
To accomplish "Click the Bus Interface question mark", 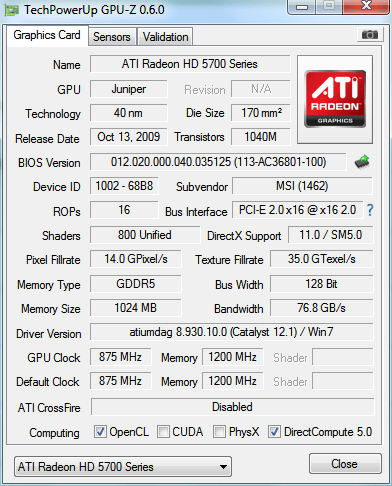I will pyautogui.click(x=370, y=210).
